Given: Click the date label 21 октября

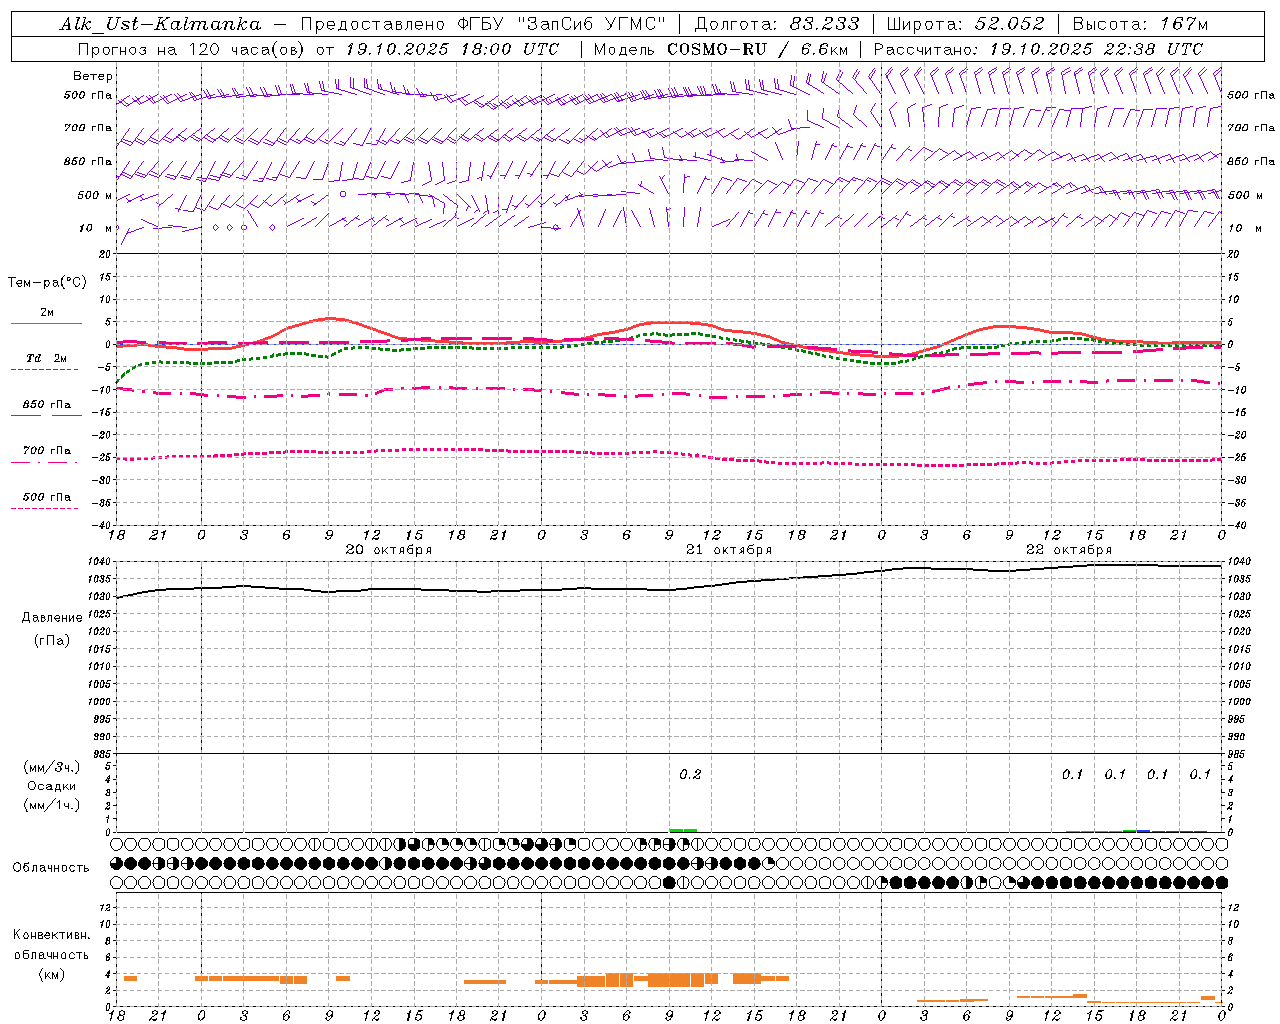Looking at the screenshot, I should (729, 550).
